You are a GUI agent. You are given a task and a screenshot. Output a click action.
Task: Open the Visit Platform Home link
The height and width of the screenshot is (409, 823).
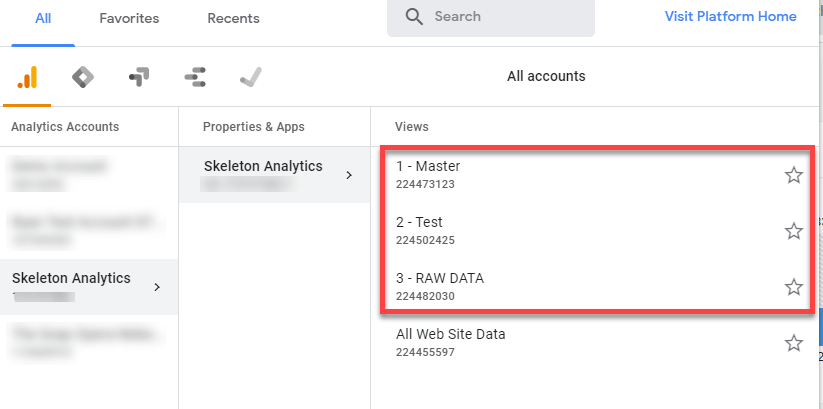click(x=731, y=16)
